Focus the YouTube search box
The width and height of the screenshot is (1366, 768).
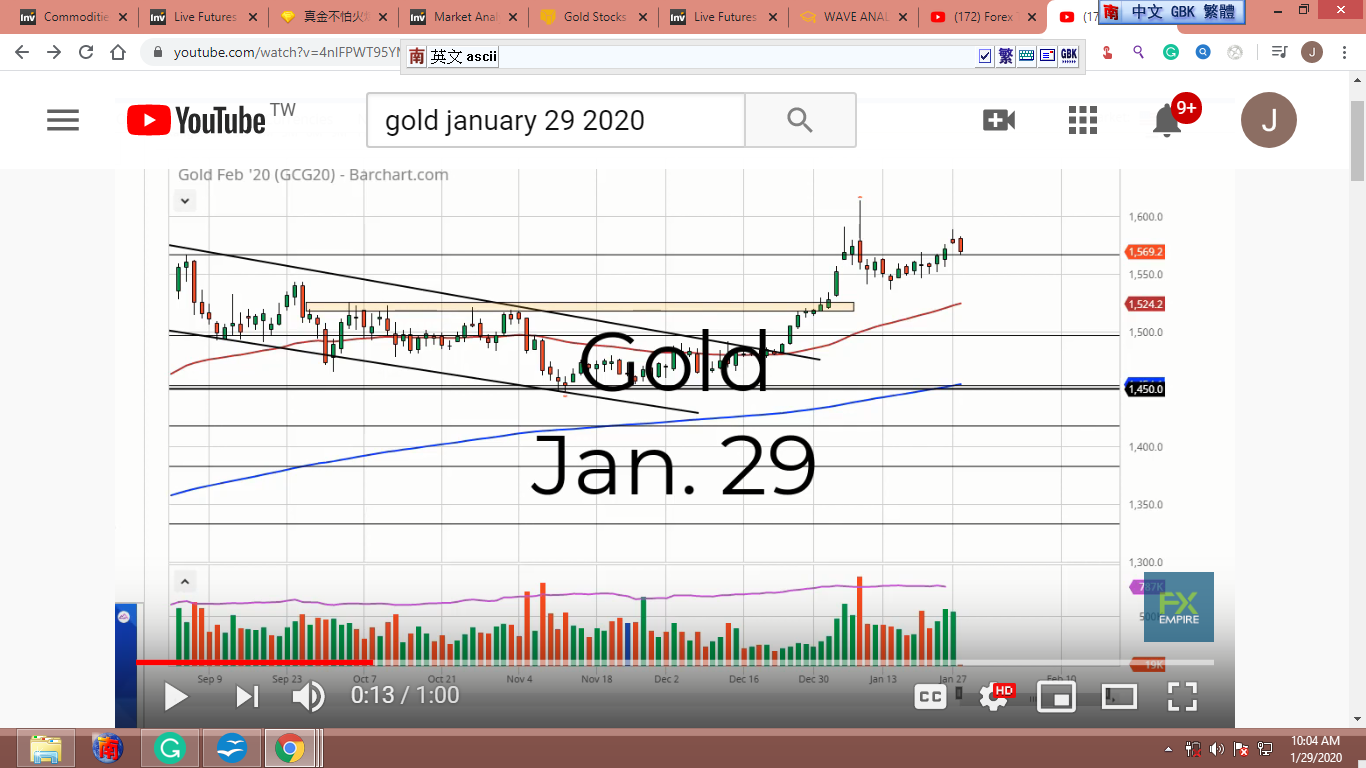pyautogui.click(x=556, y=120)
